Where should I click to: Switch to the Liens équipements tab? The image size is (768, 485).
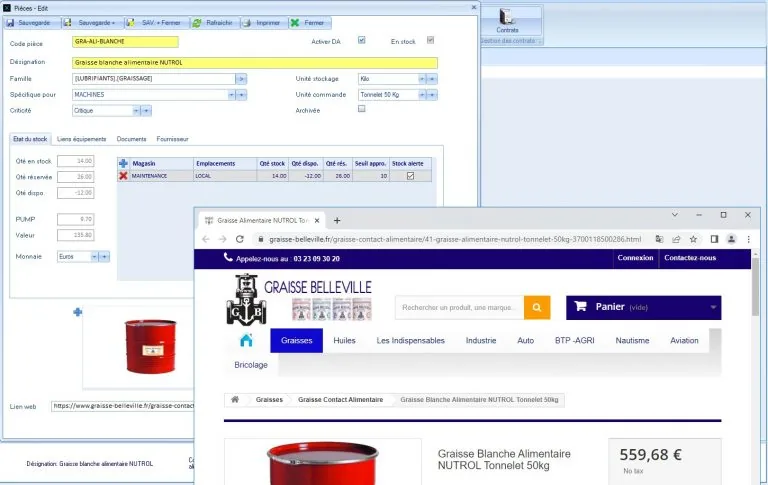pyautogui.click(x=81, y=139)
